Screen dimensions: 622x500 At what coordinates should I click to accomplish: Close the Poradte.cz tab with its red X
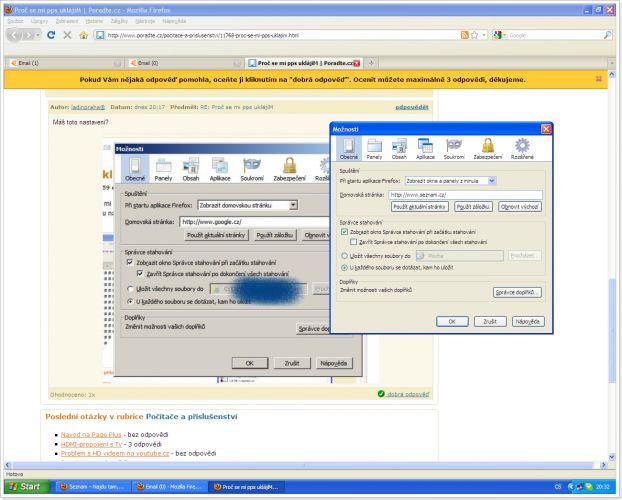pos(357,63)
